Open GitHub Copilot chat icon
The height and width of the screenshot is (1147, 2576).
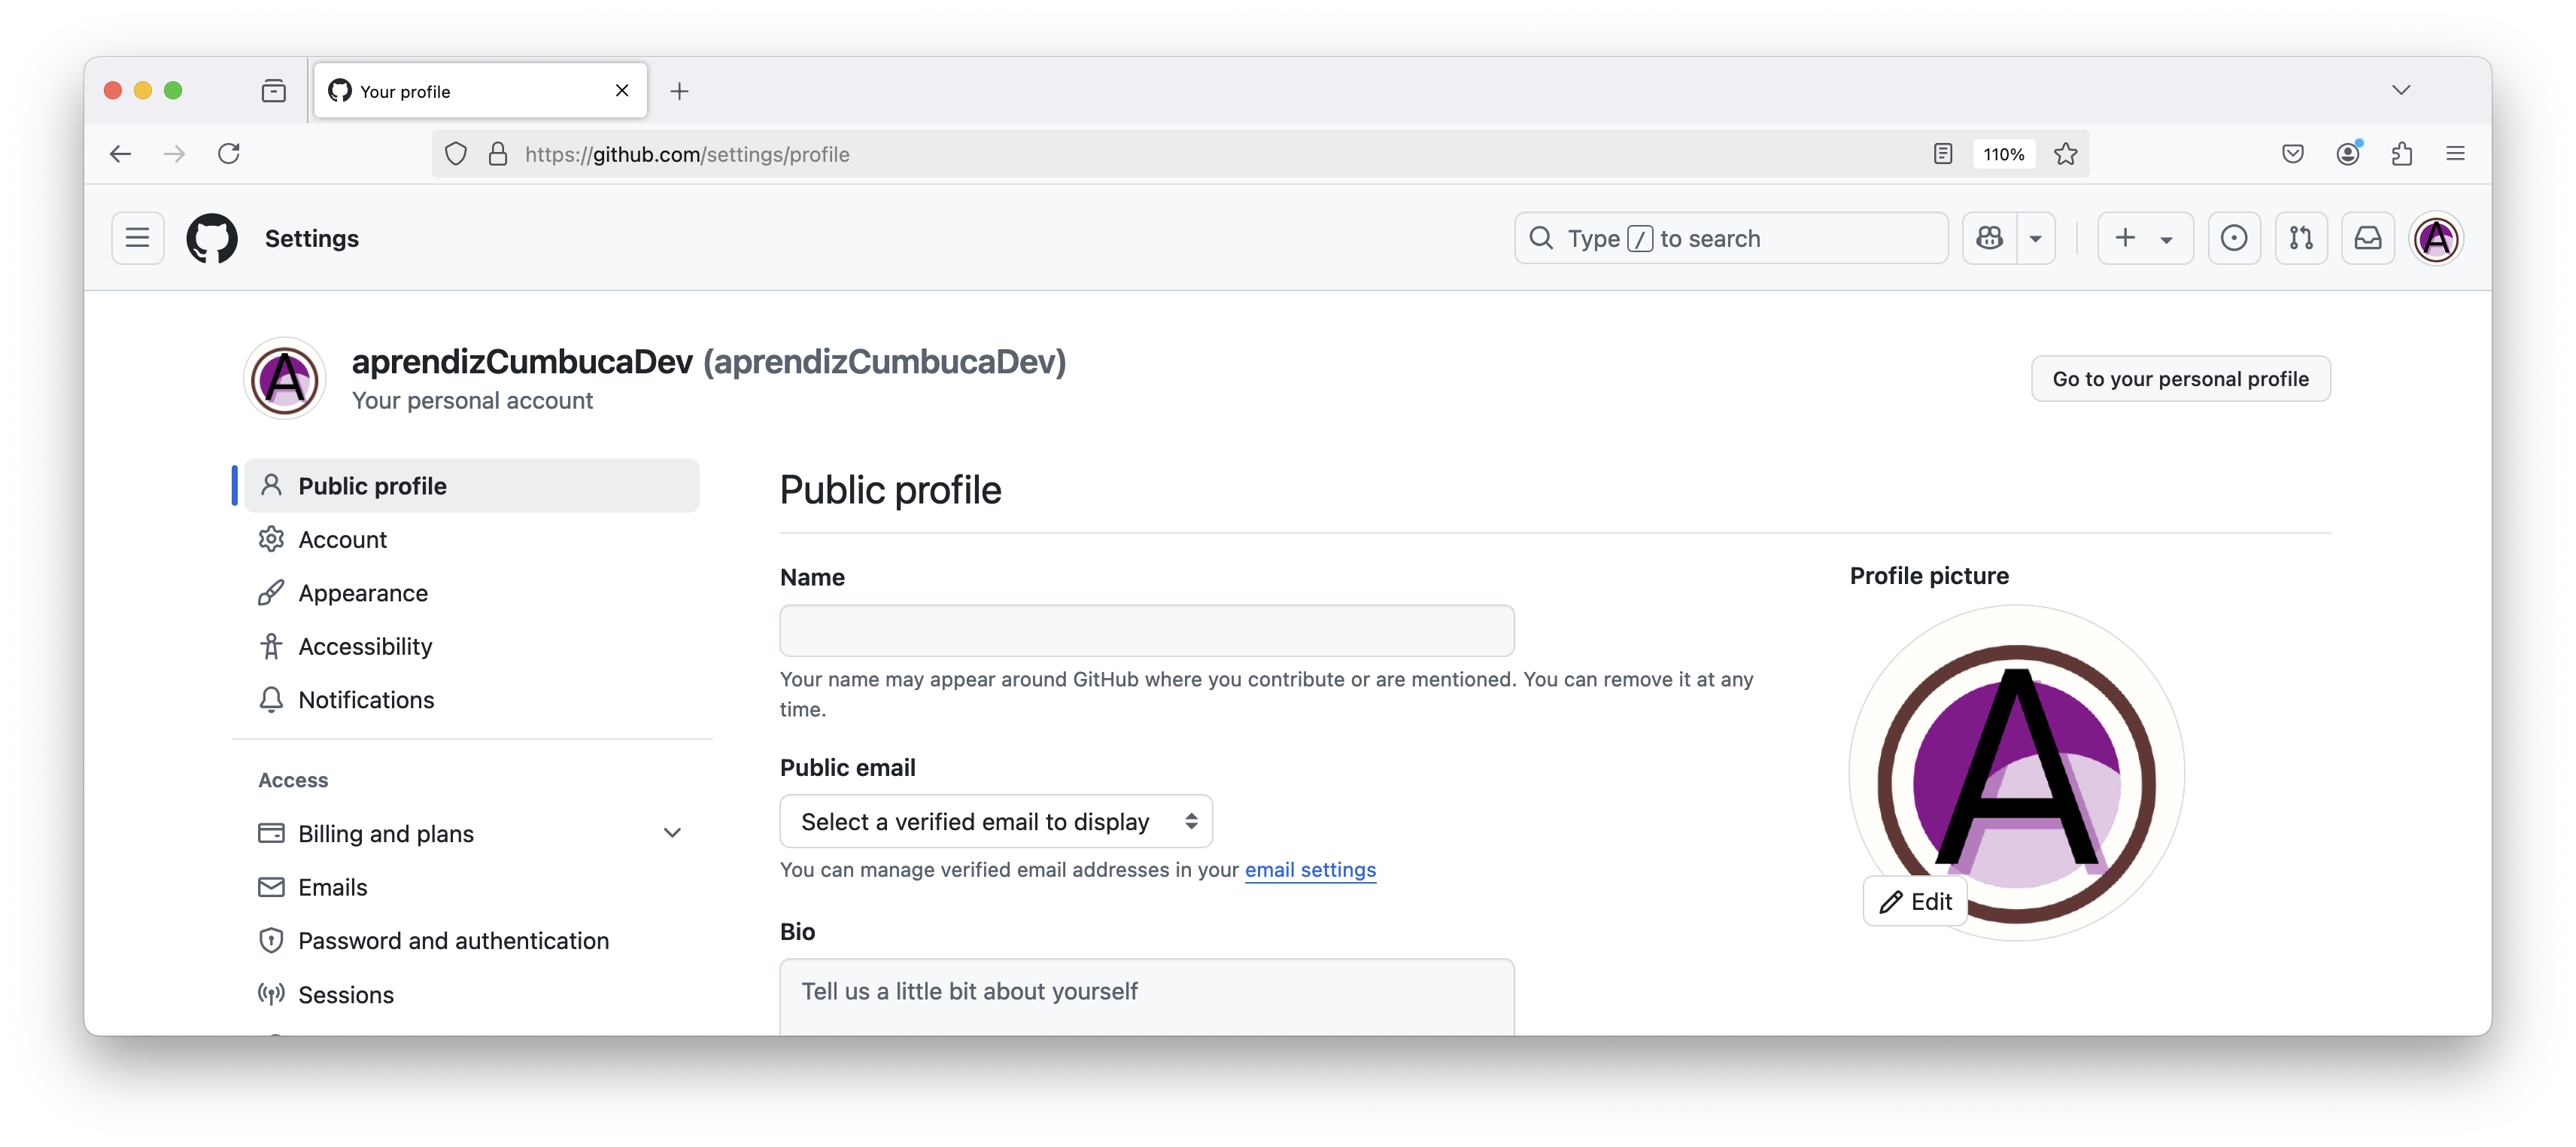coord(1989,238)
